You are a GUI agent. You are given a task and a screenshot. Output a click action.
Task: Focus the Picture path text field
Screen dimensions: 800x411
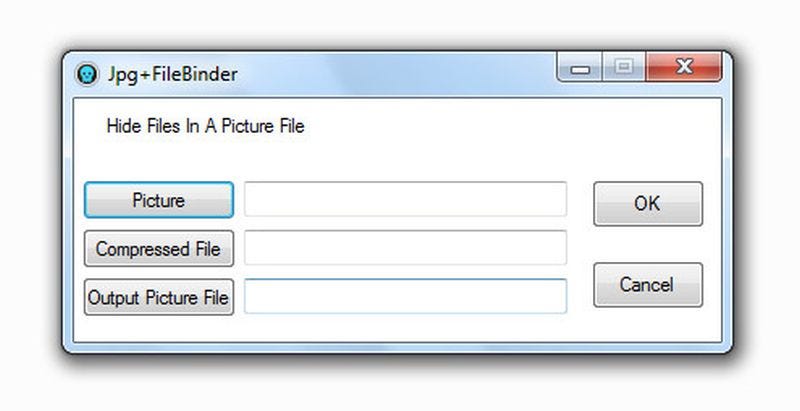tap(405, 199)
